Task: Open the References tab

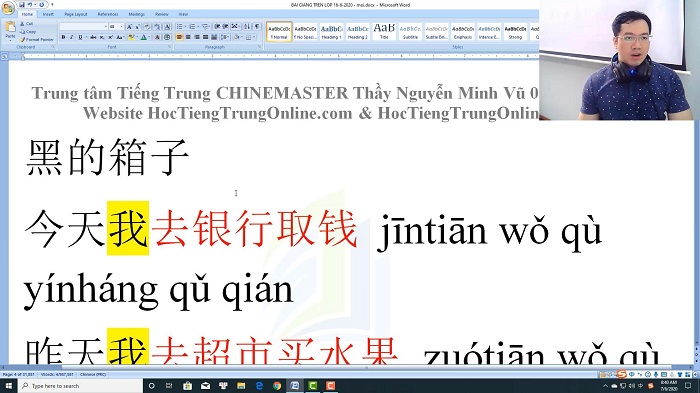Action: [x=108, y=14]
